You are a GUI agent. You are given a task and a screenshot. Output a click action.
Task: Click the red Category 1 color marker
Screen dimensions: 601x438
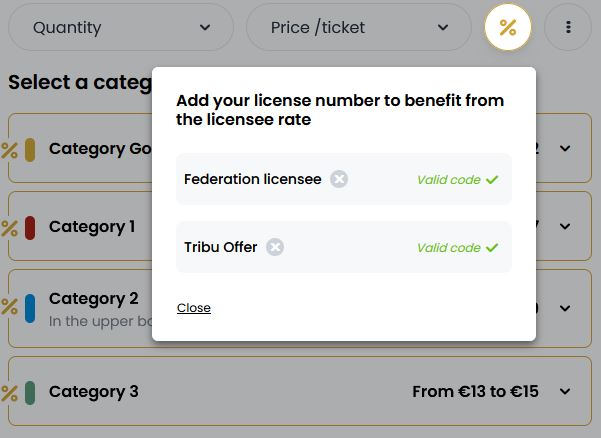(30, 228)
